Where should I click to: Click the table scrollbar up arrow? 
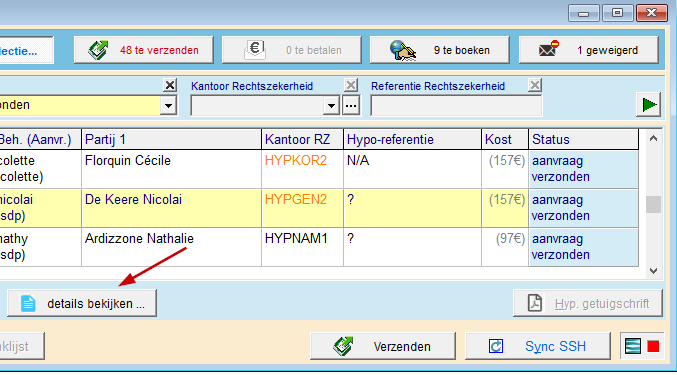pos(653,139)
